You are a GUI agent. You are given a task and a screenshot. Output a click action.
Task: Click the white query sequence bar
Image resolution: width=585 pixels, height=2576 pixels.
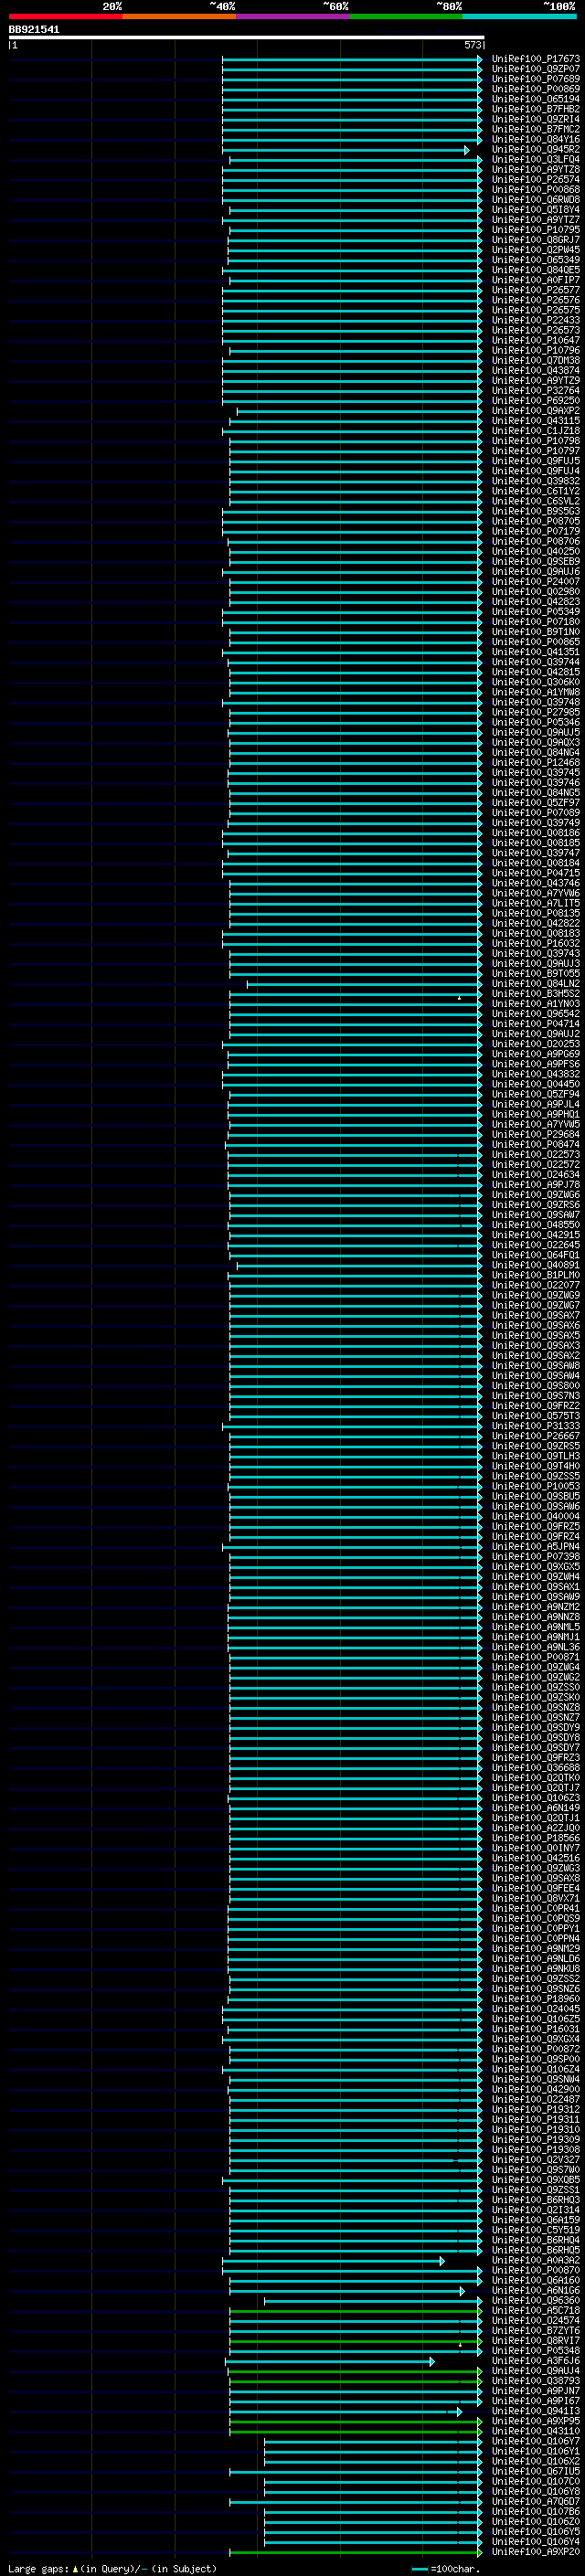246,37
